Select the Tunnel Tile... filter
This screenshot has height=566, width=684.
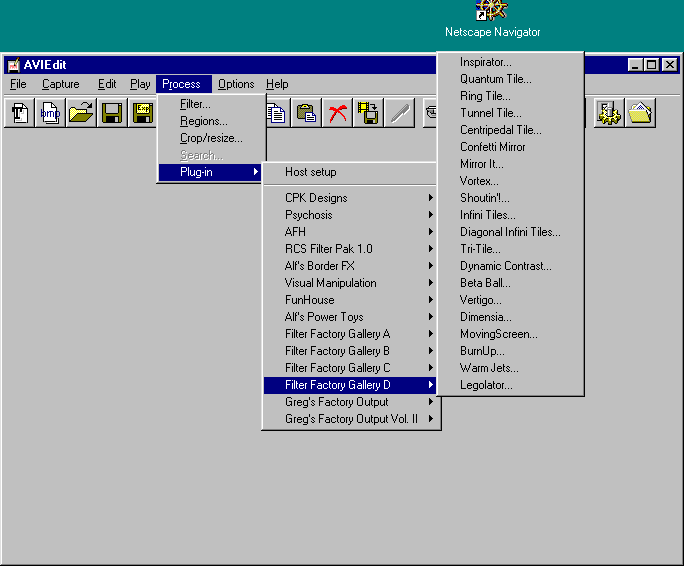pyautogui.click(x=510, y=113)
